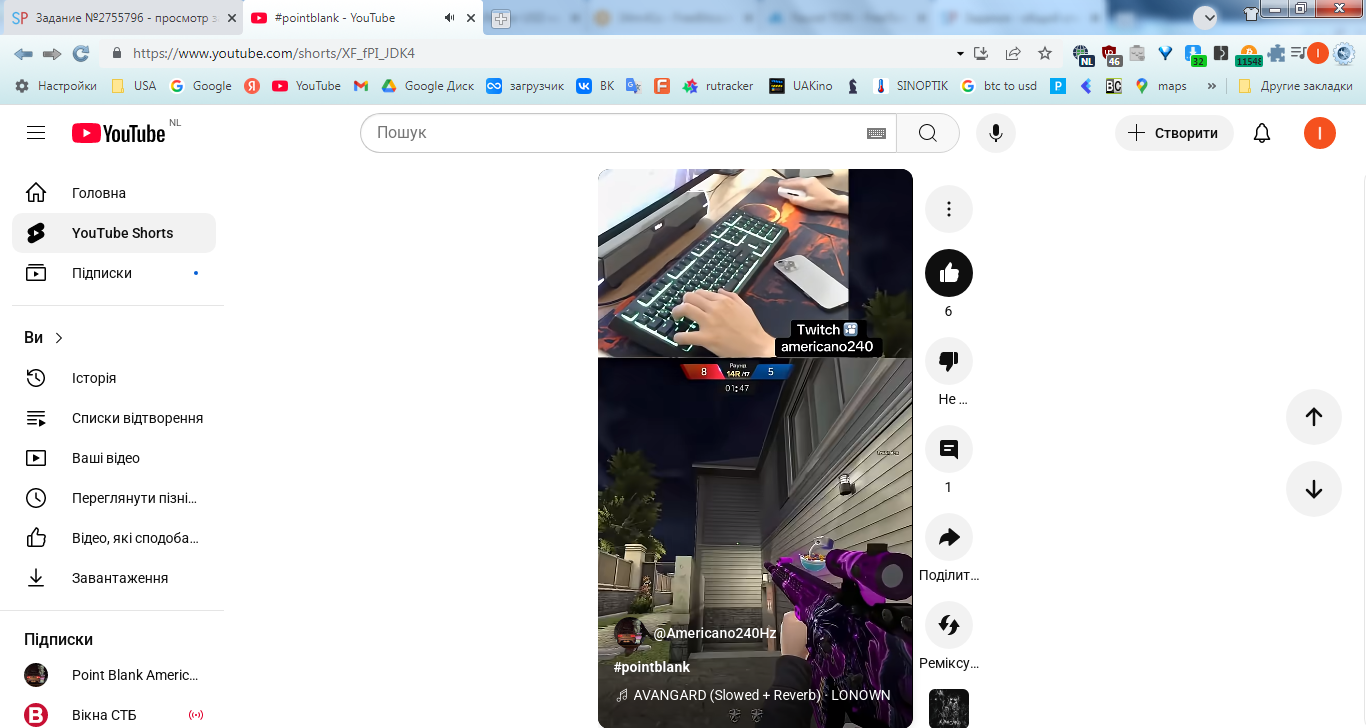Mute the tab via its speaker icon
1366x728 pixels.
[449, 18]
